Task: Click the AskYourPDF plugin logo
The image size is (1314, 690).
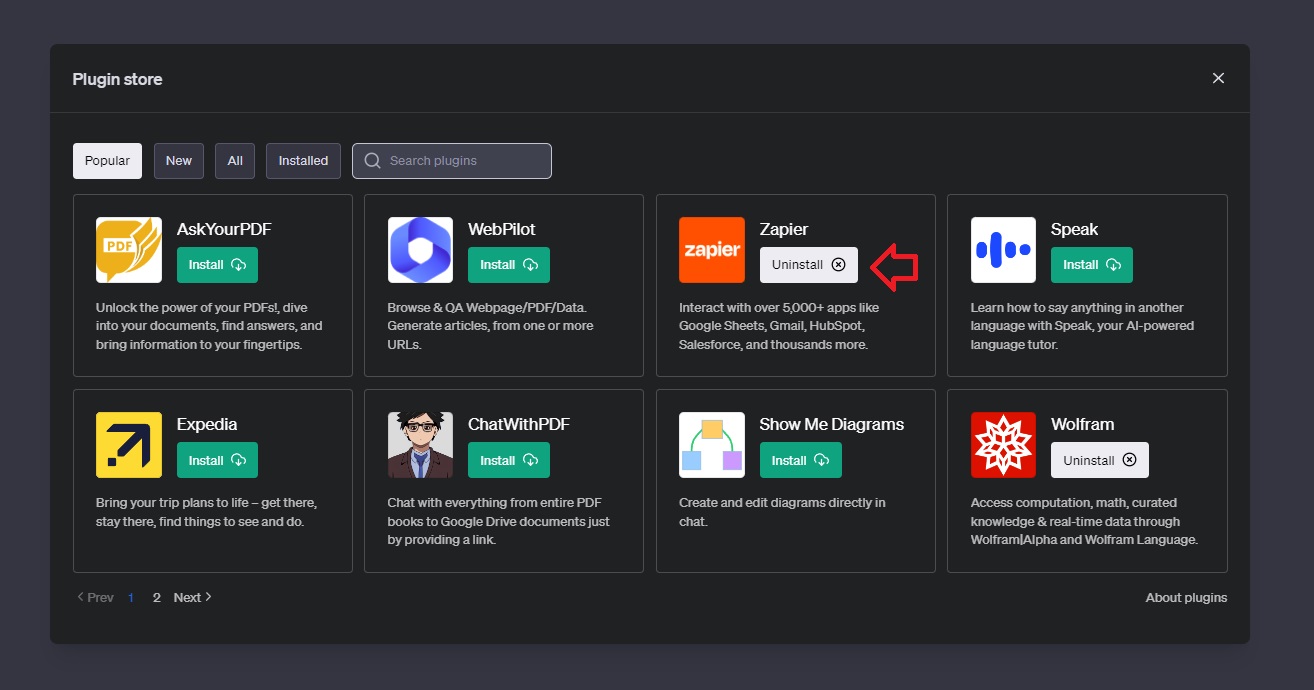Action: 129,250
